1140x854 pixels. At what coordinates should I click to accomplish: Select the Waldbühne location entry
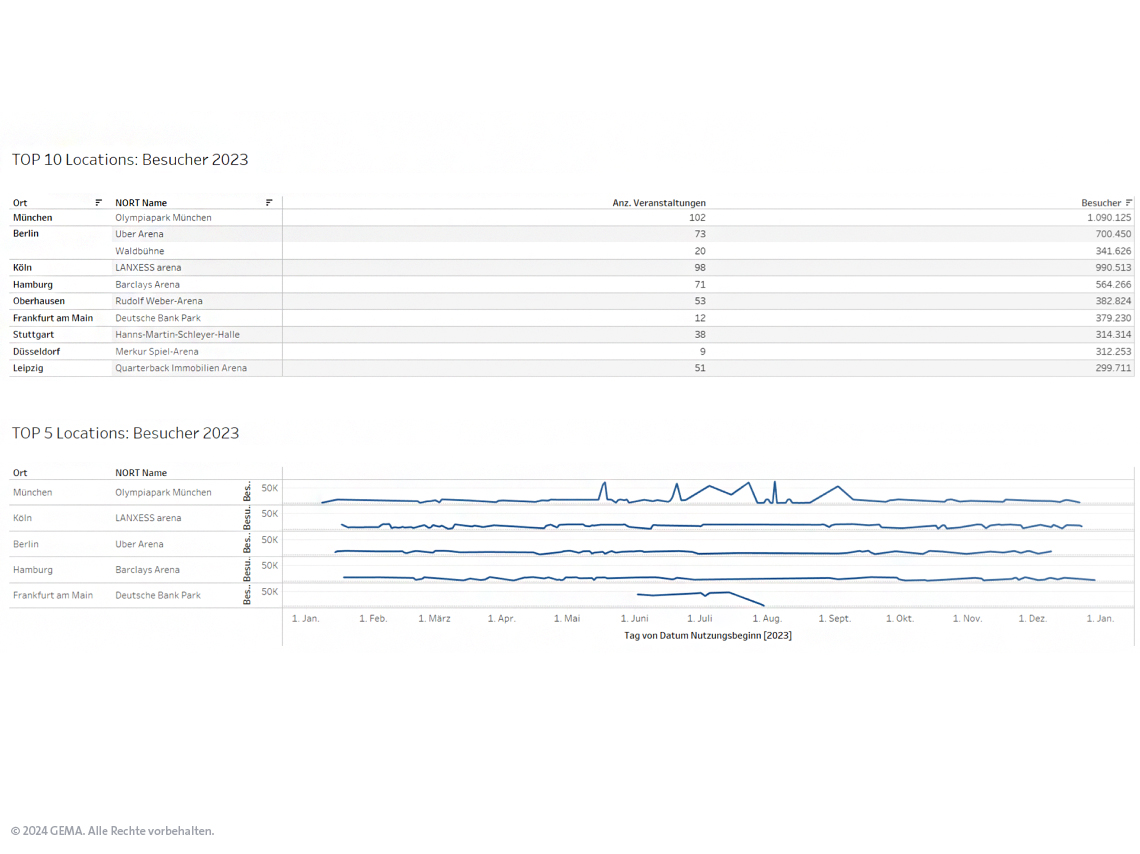tap(139, 251)
